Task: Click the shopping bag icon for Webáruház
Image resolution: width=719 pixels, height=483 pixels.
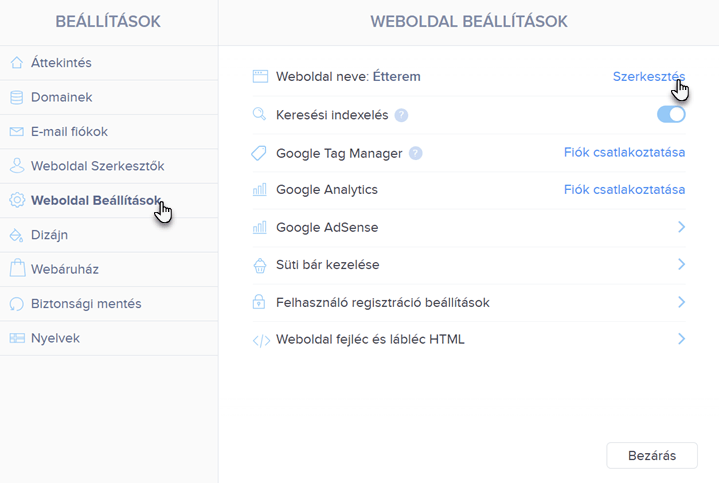Action: point(17,268)
